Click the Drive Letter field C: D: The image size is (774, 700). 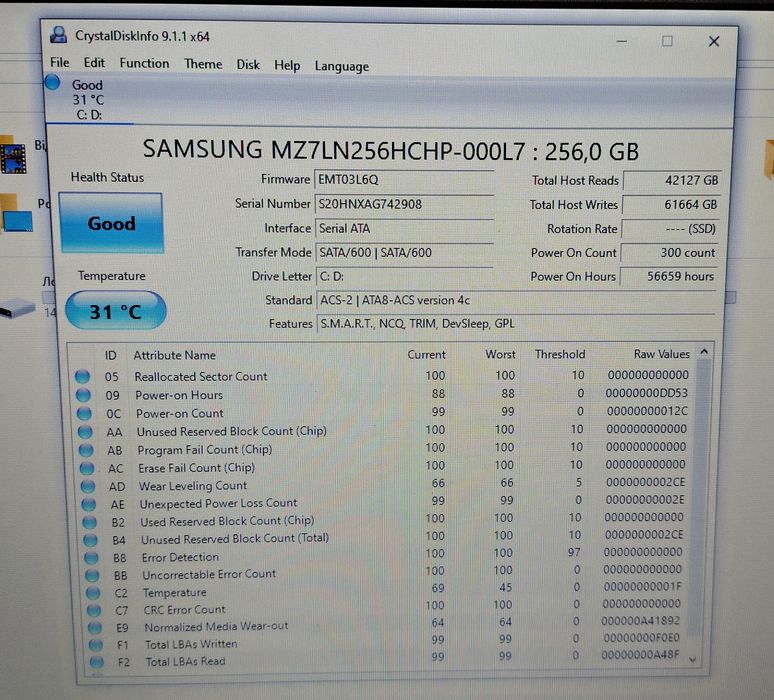[404, 276]
